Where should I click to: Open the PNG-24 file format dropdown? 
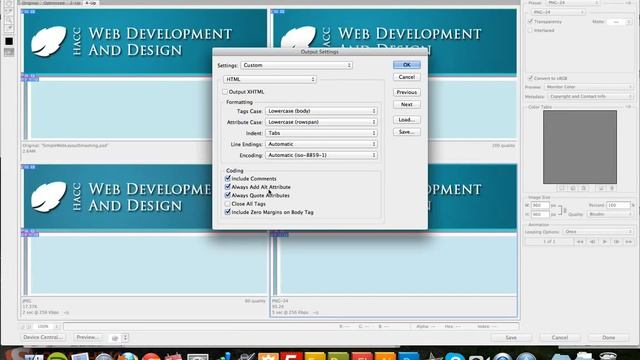(x=558, y=12)
